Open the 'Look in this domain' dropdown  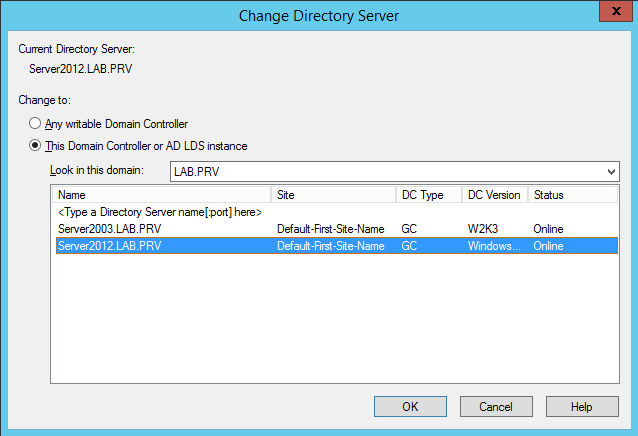[611, 172]
